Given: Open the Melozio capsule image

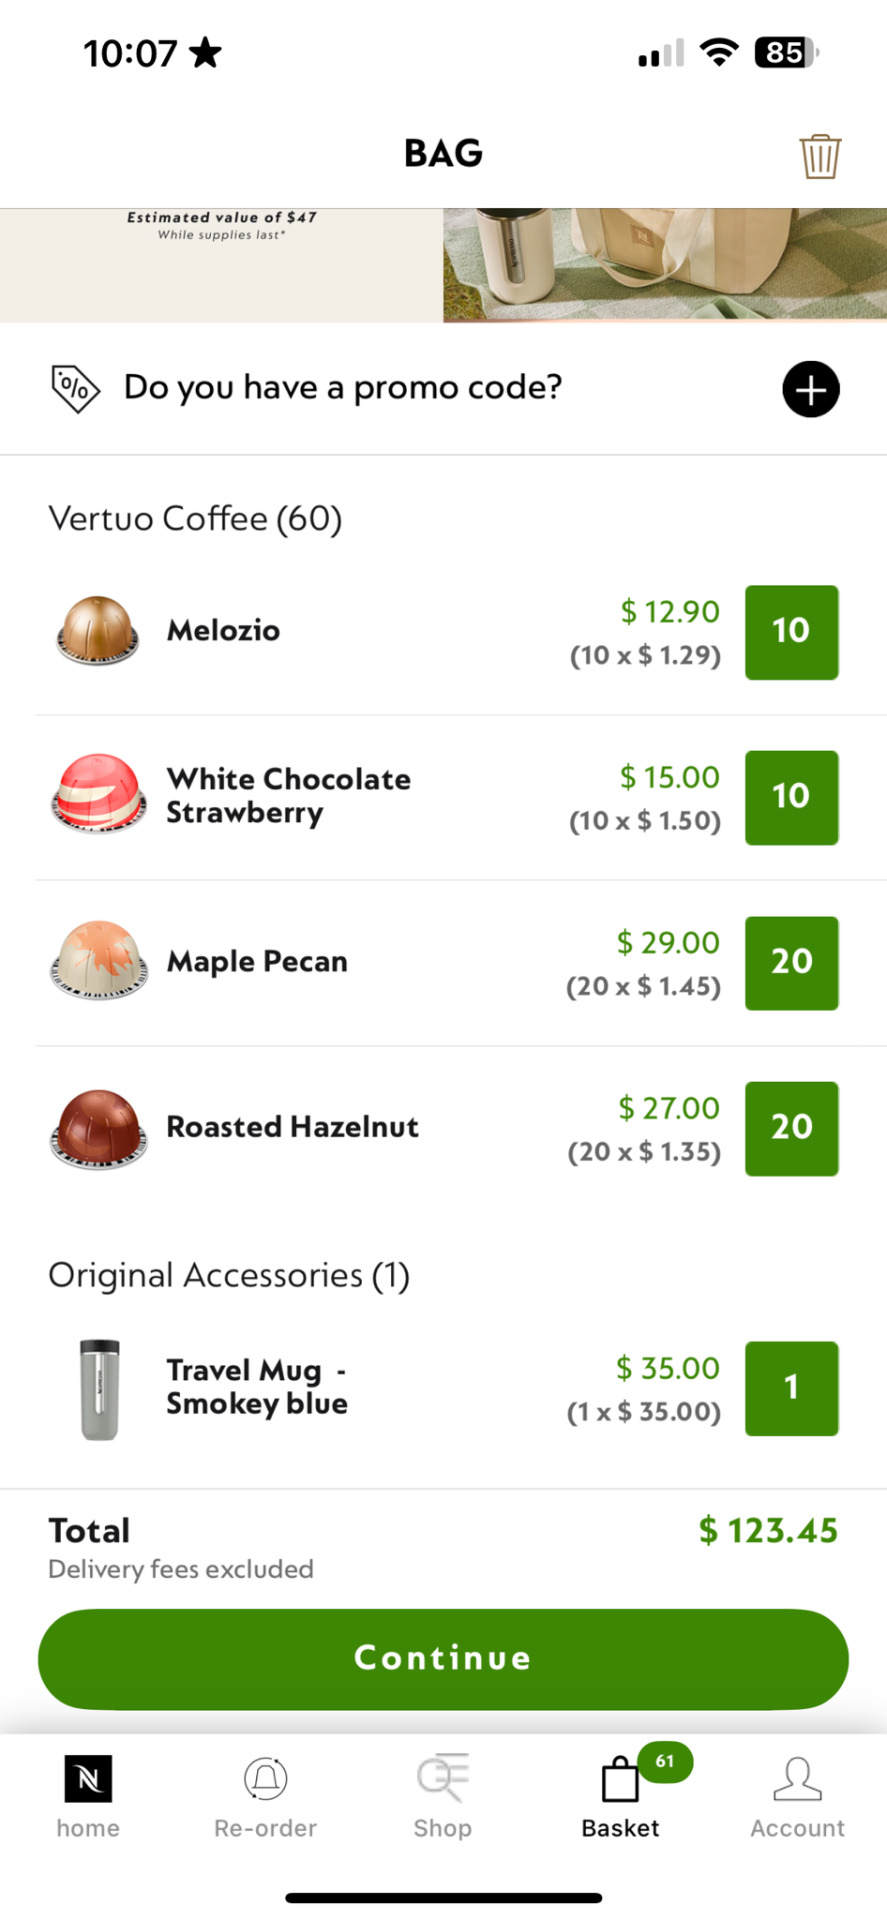Looking at the screenshot, I should [97, 630].
